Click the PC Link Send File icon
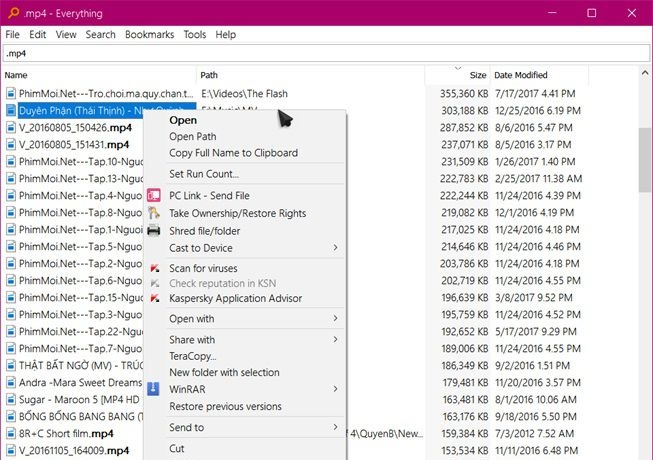653x460 pixels. [x=154, y=196]
